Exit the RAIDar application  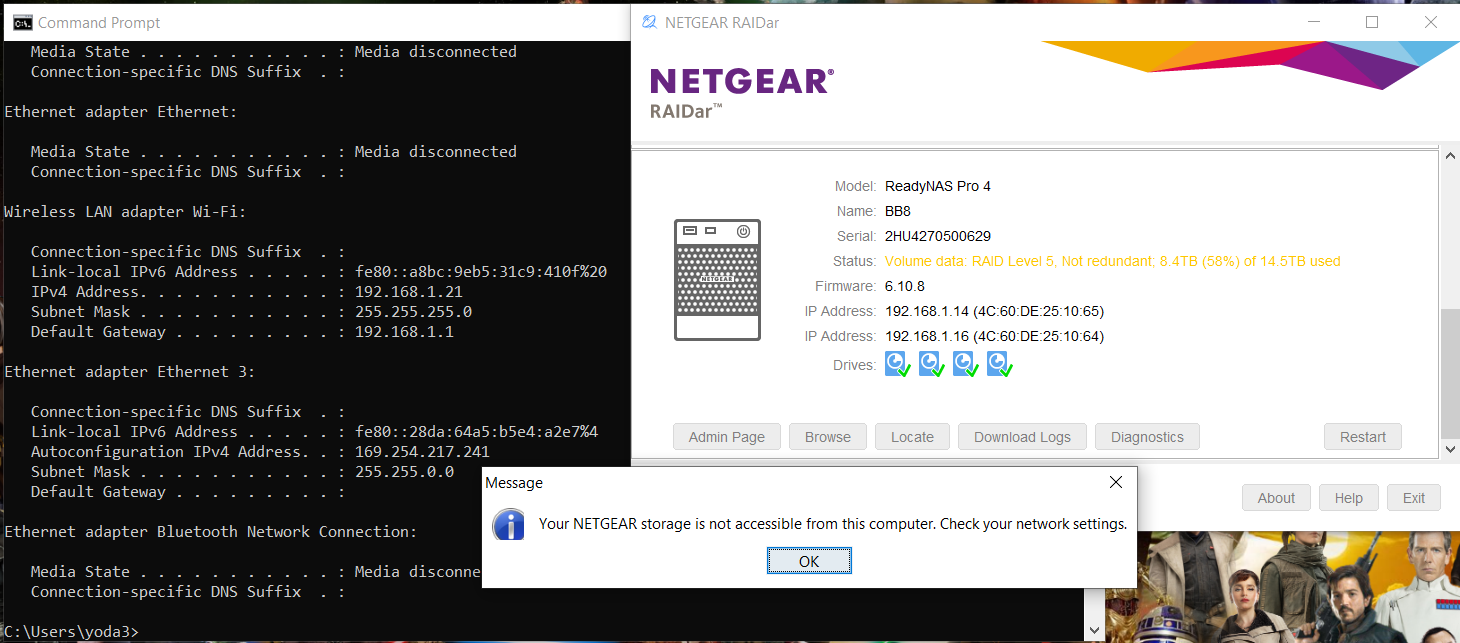pos(1413,497)
